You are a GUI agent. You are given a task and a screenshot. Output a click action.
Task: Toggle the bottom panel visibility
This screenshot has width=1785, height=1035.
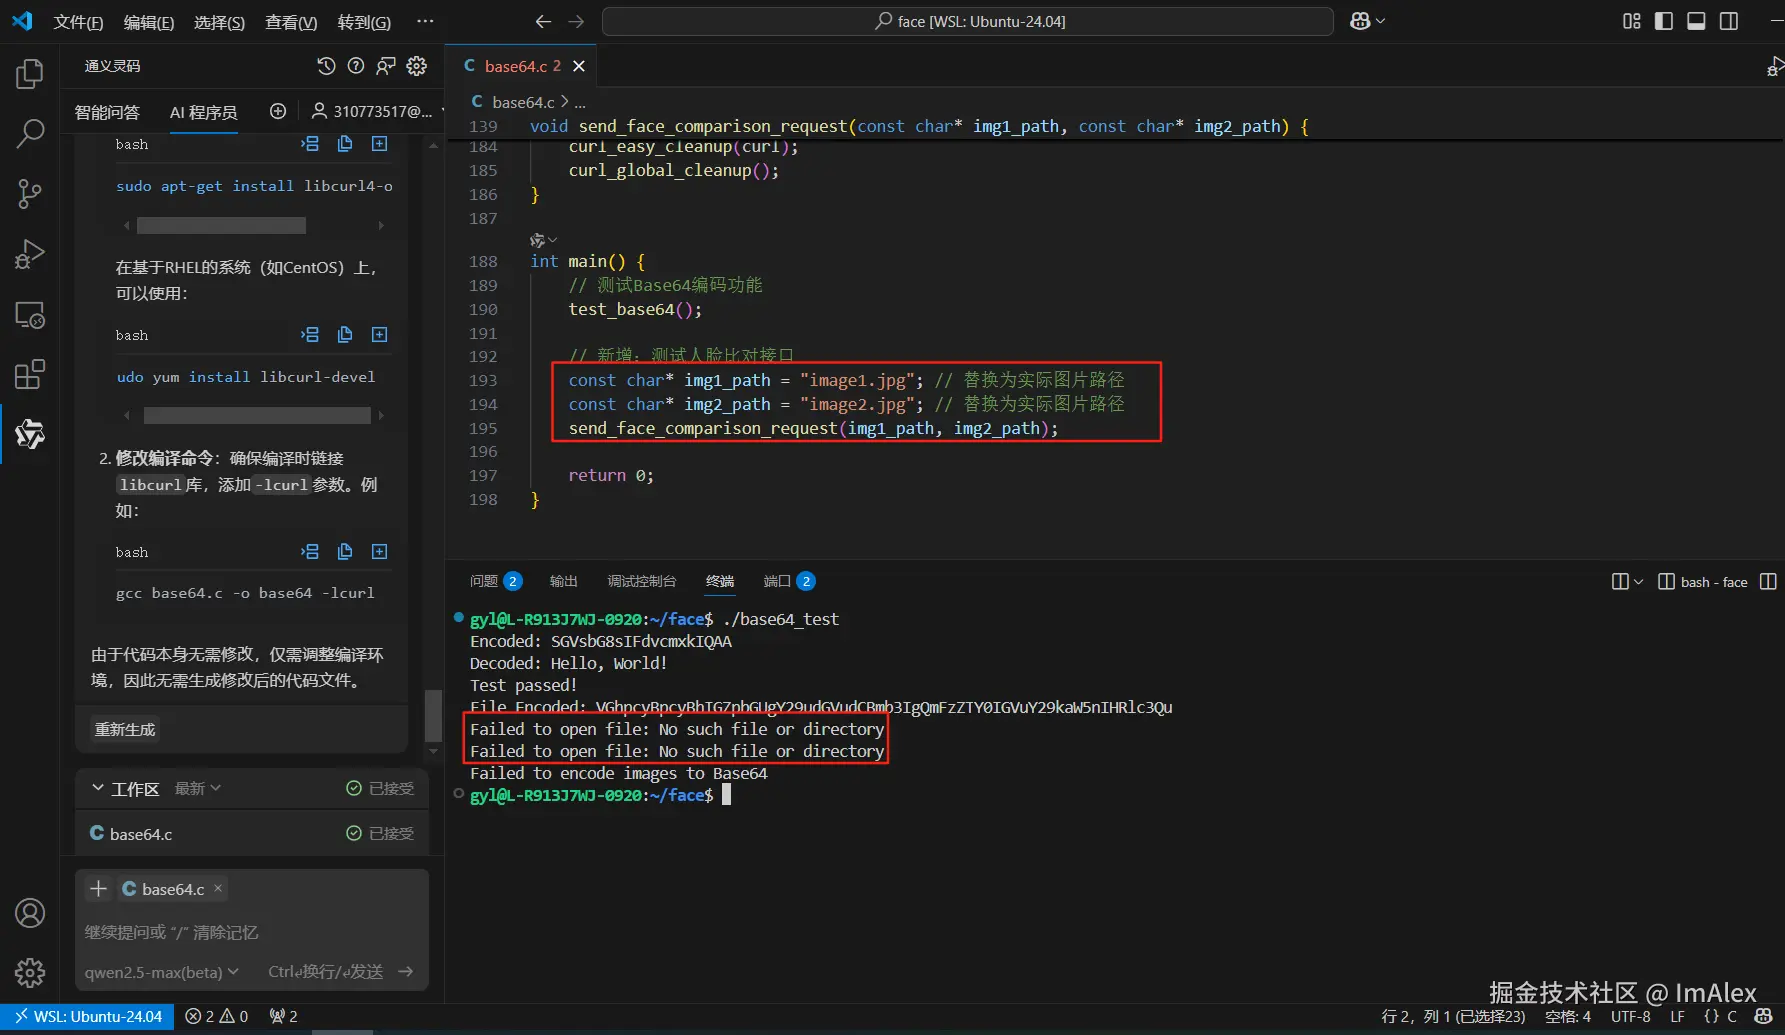1696,21
